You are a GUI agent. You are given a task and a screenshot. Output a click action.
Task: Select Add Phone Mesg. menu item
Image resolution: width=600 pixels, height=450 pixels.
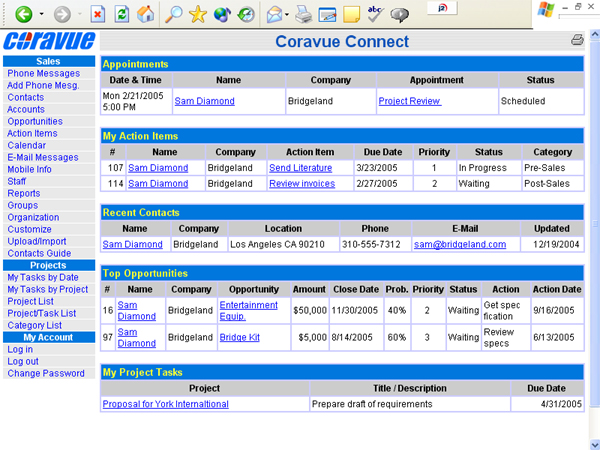pyautogui.click(x=43, y=85)
